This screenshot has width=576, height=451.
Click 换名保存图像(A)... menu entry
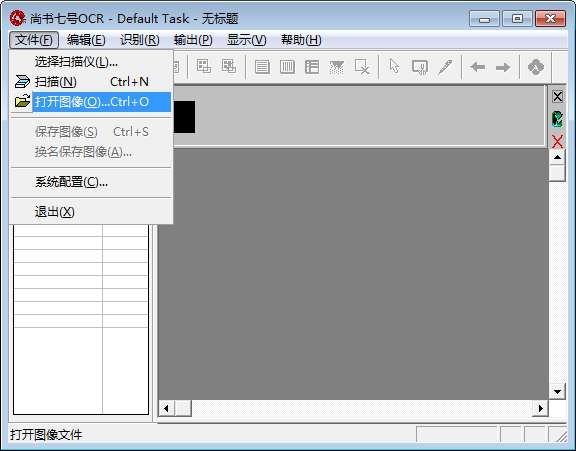tap(91, 152)
